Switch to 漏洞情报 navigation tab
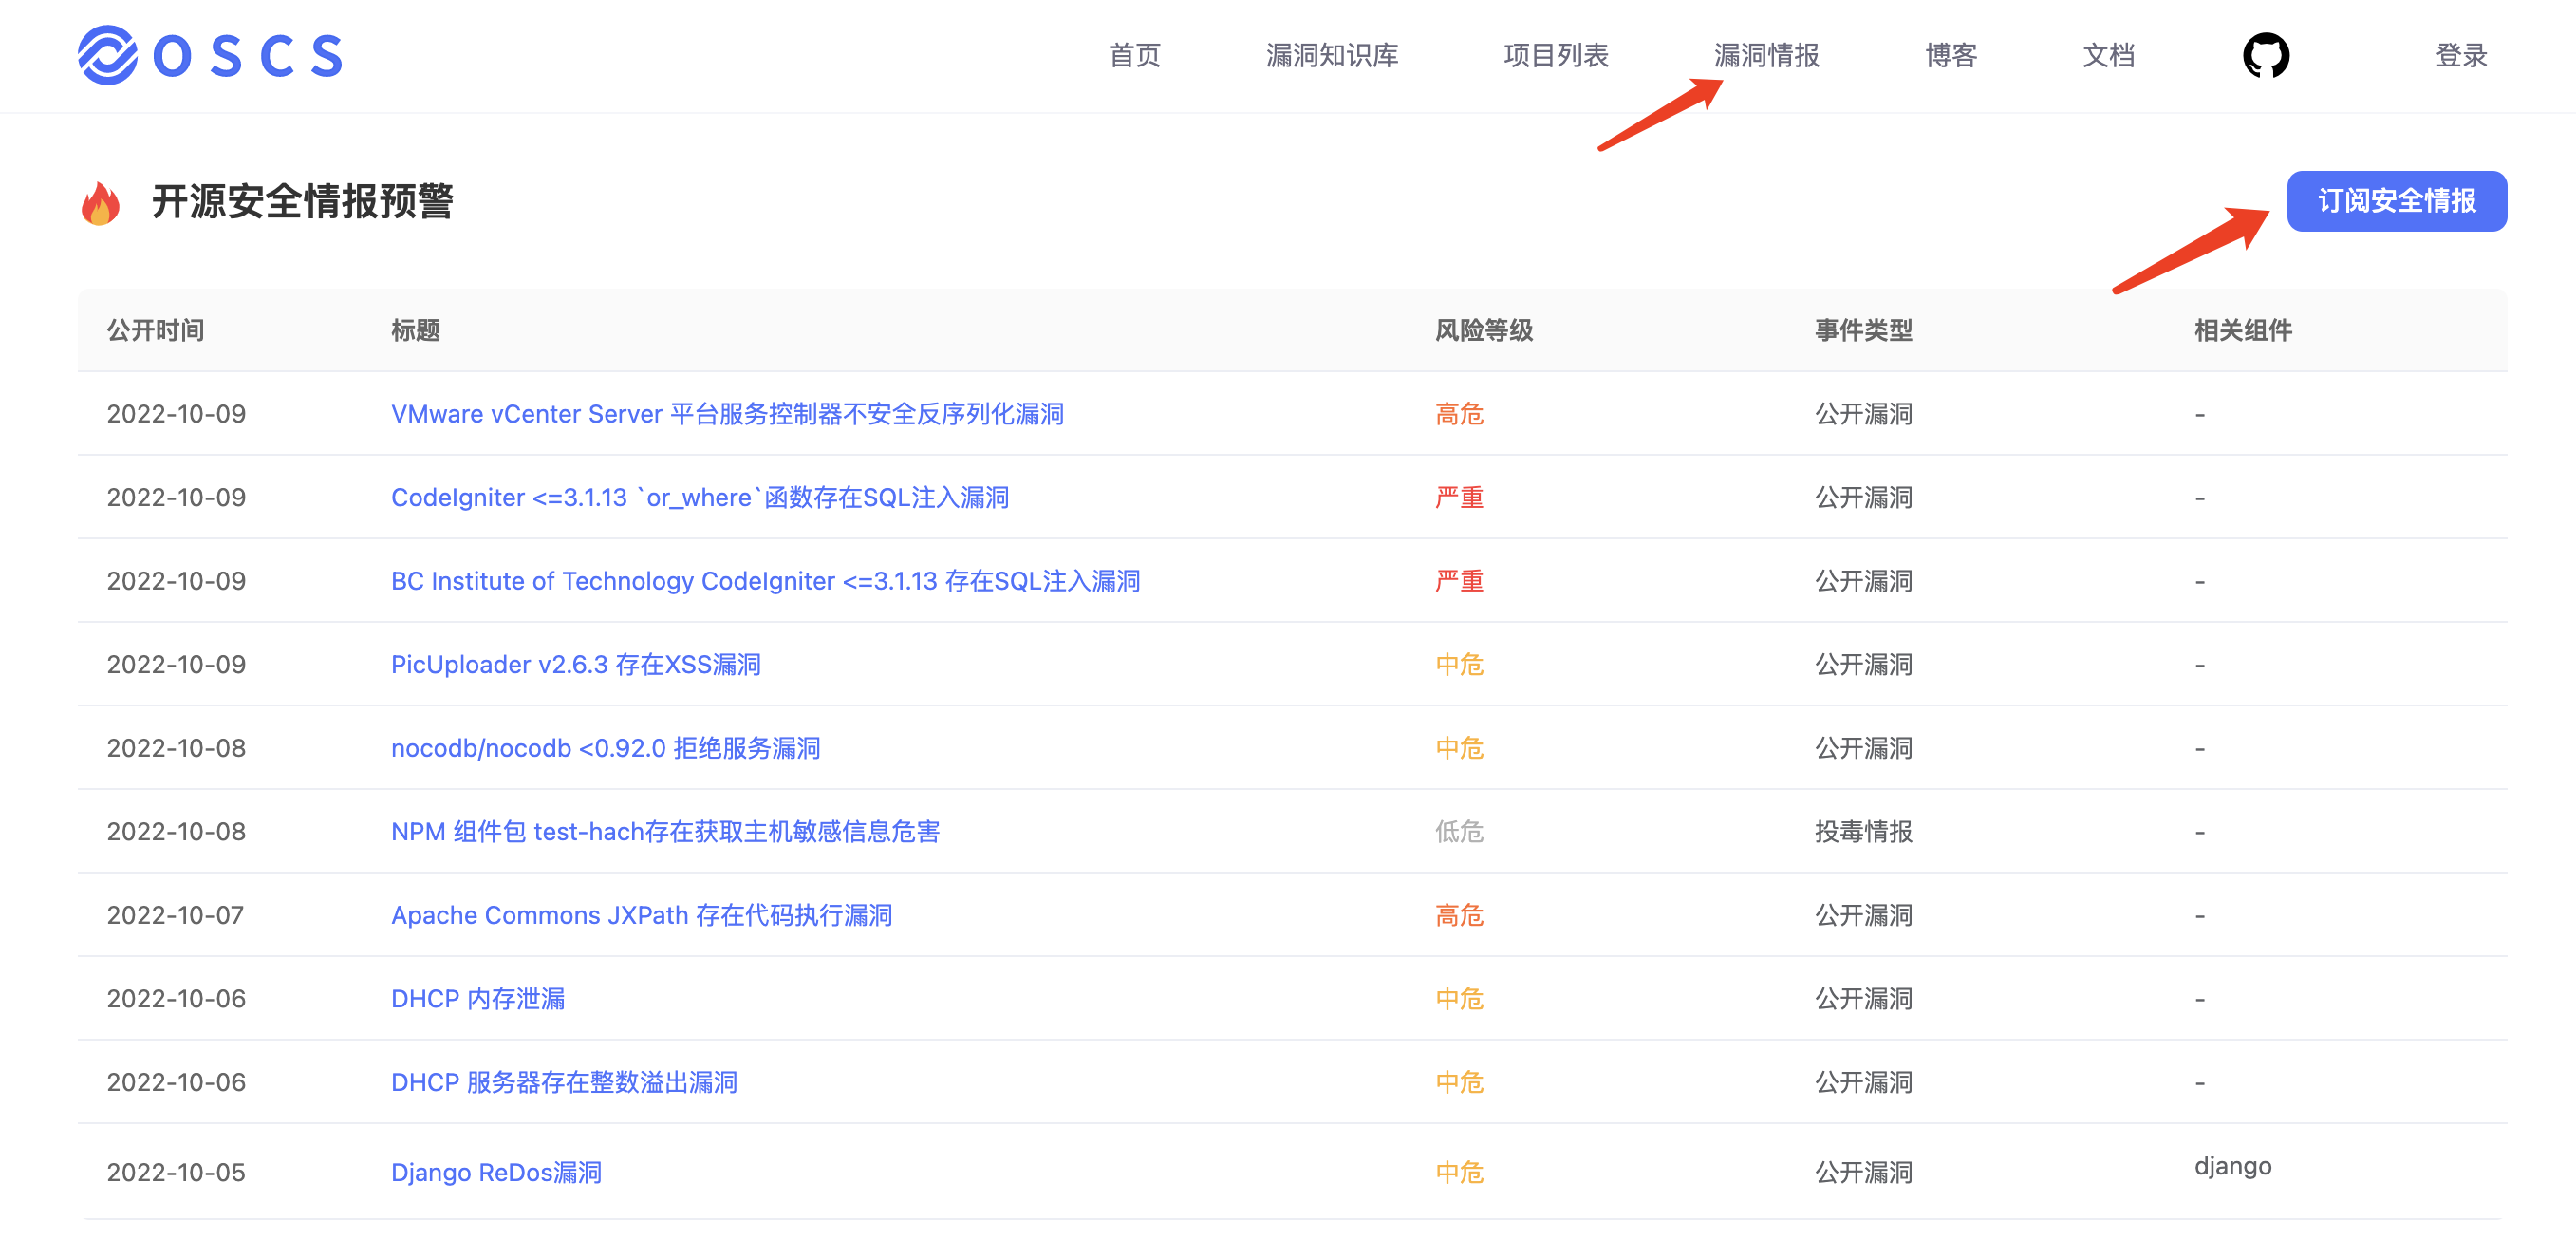 pyautogui.click(x=1766, y=55)
